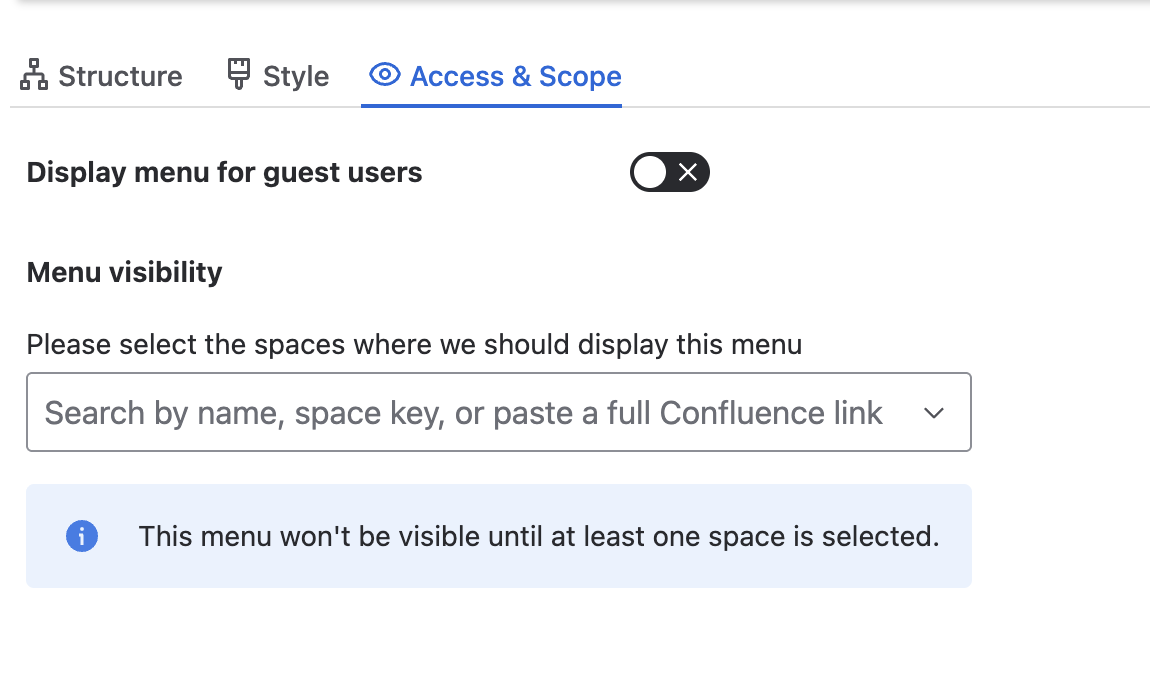This screenshot has width=1150, height=684.
Task: Expand spaces list with chevron arrow
Action: 934,413
